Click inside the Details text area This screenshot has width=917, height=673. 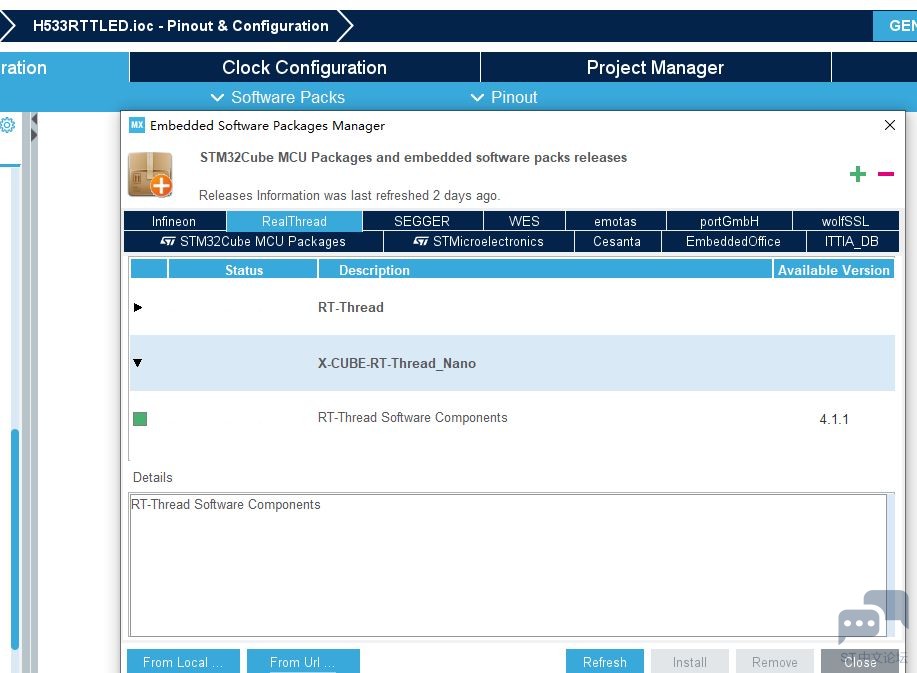508,565
